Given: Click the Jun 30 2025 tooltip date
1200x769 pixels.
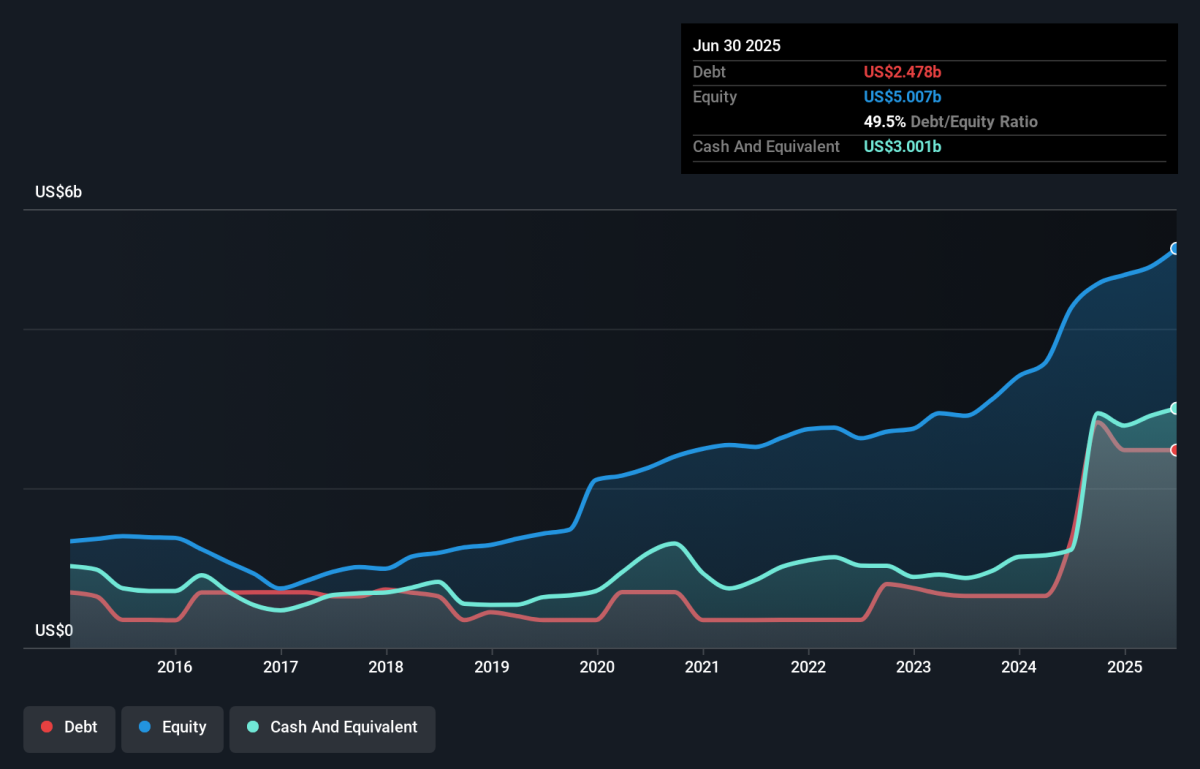Looking at the screenshot, I should (737, 46).
